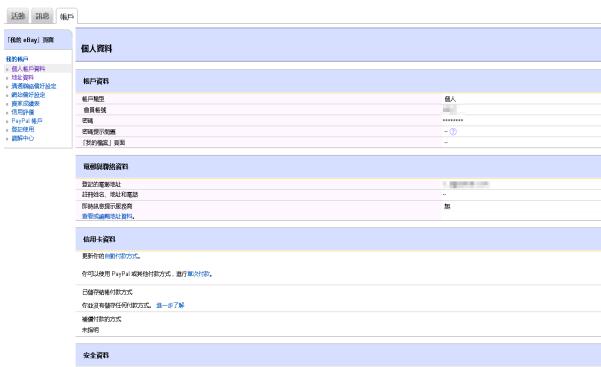This screenshot has height=367, width=601.
Task: Click the 密碼提示問題 row label
Action: click(99, 132)
